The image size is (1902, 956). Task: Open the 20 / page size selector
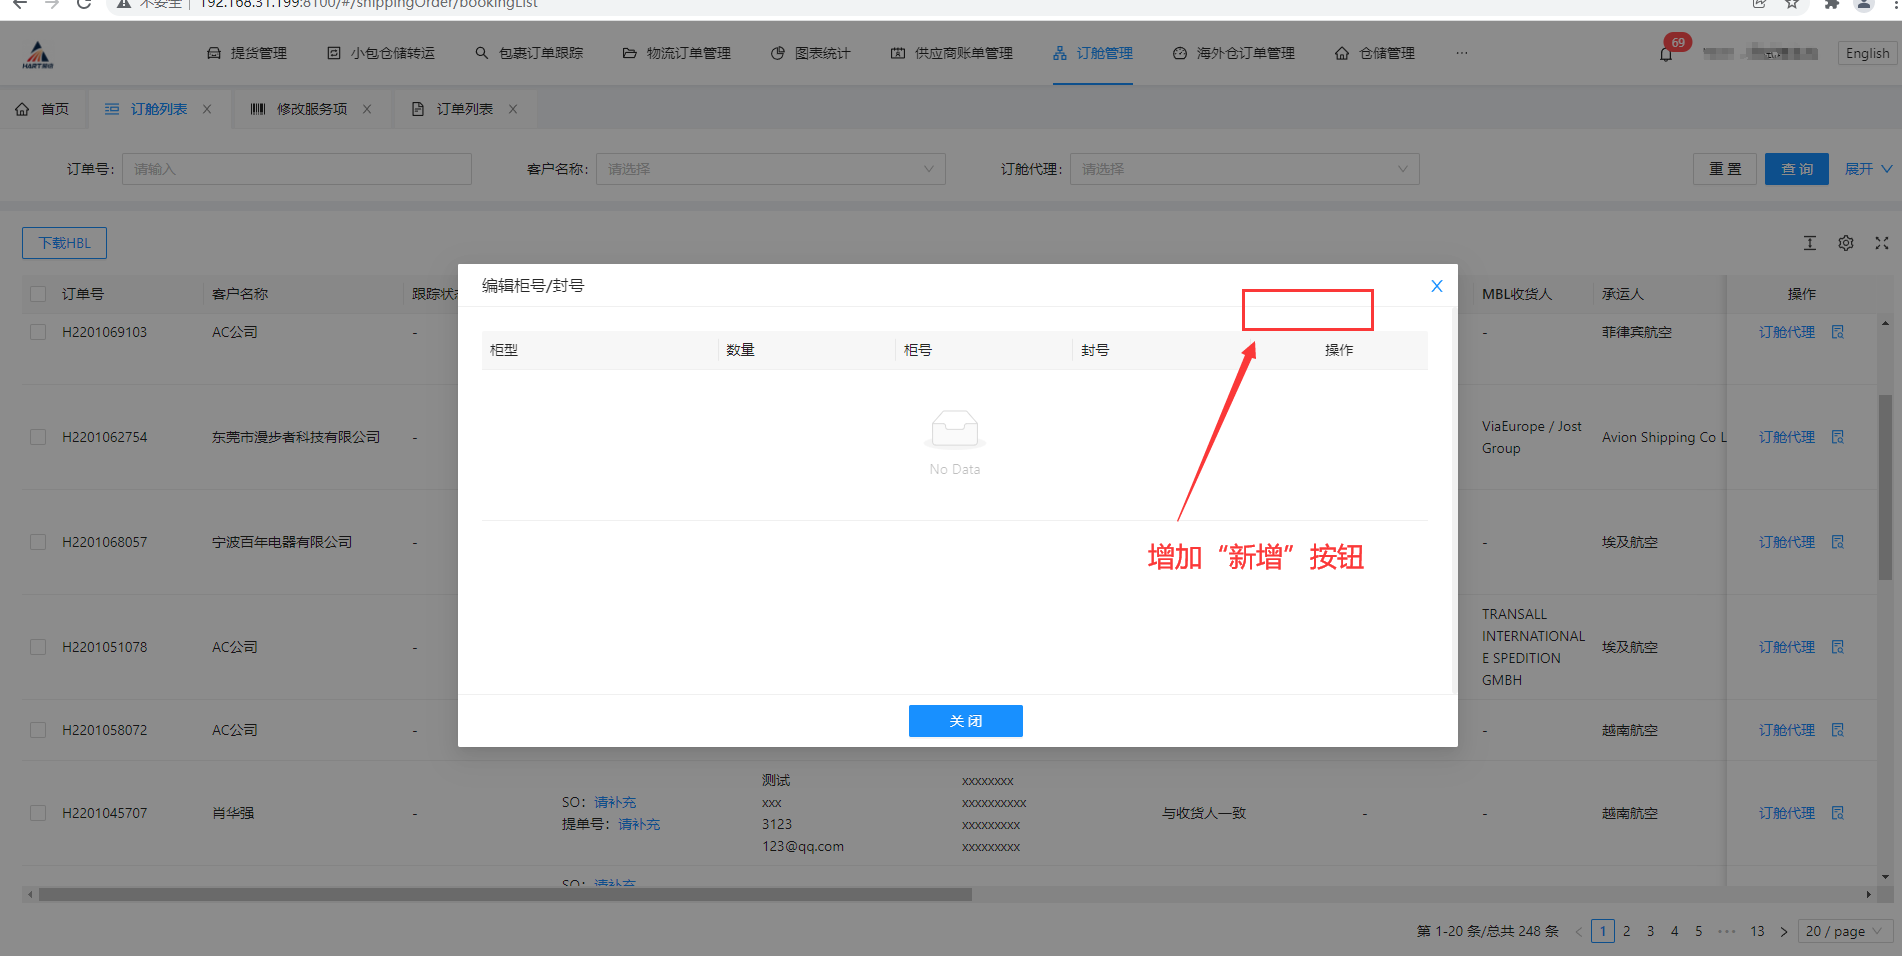(x=1845, y=931)
